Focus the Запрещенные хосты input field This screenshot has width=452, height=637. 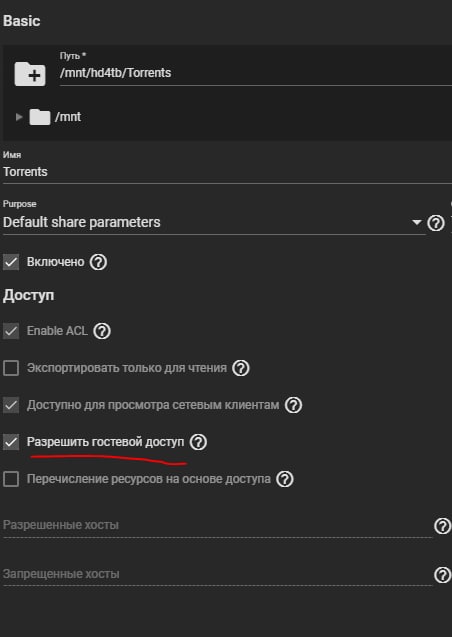pos(217,574)
